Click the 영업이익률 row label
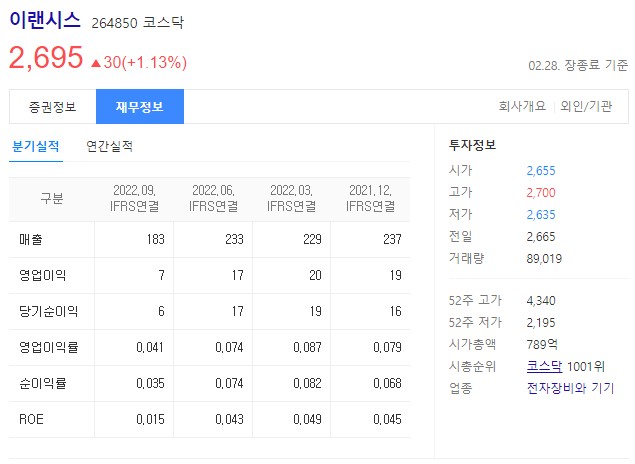The width and height of the screenshot is (635, 464). tap(49, 347)
